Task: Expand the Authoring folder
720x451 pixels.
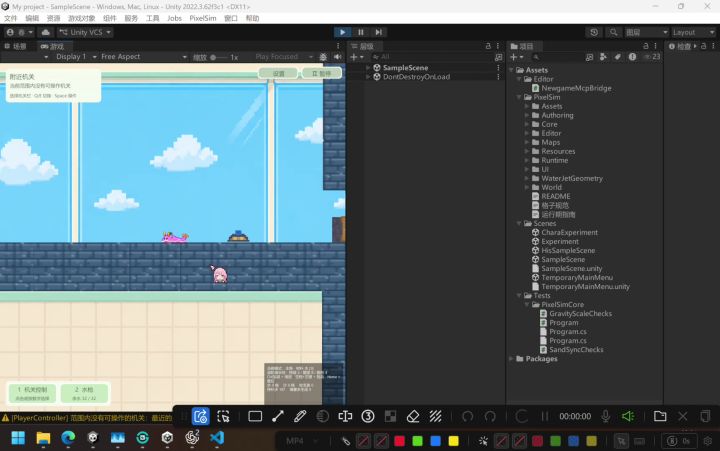Action: pos(527,115)
